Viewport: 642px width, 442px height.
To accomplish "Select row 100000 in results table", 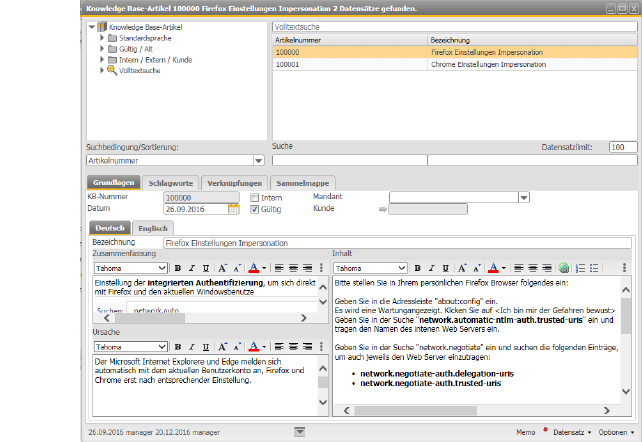I will click(455, 52).
